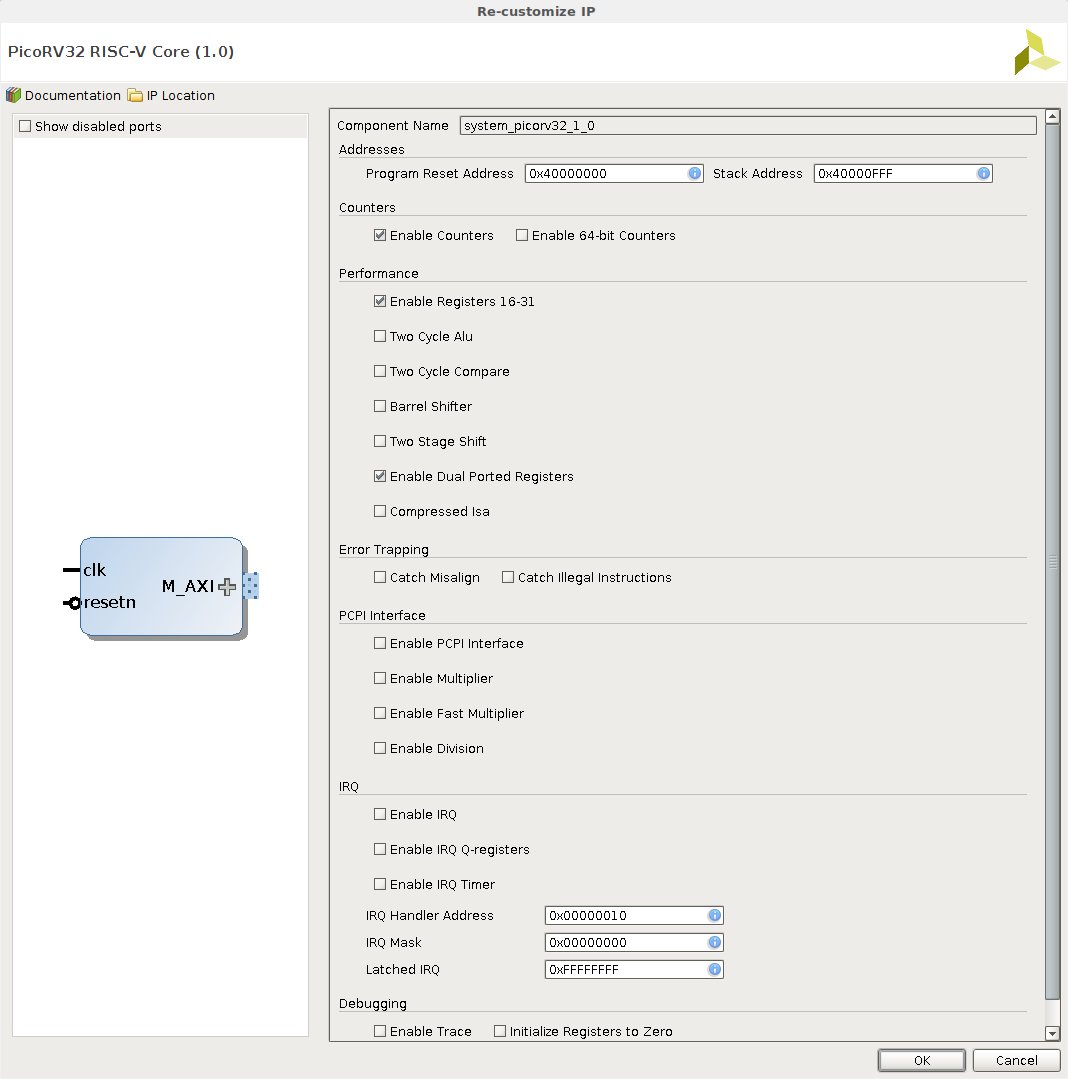Uncheck Enable Dual Ported Registers
1068x1079 pixels.
pyautogui.click(x=380, y=476)
